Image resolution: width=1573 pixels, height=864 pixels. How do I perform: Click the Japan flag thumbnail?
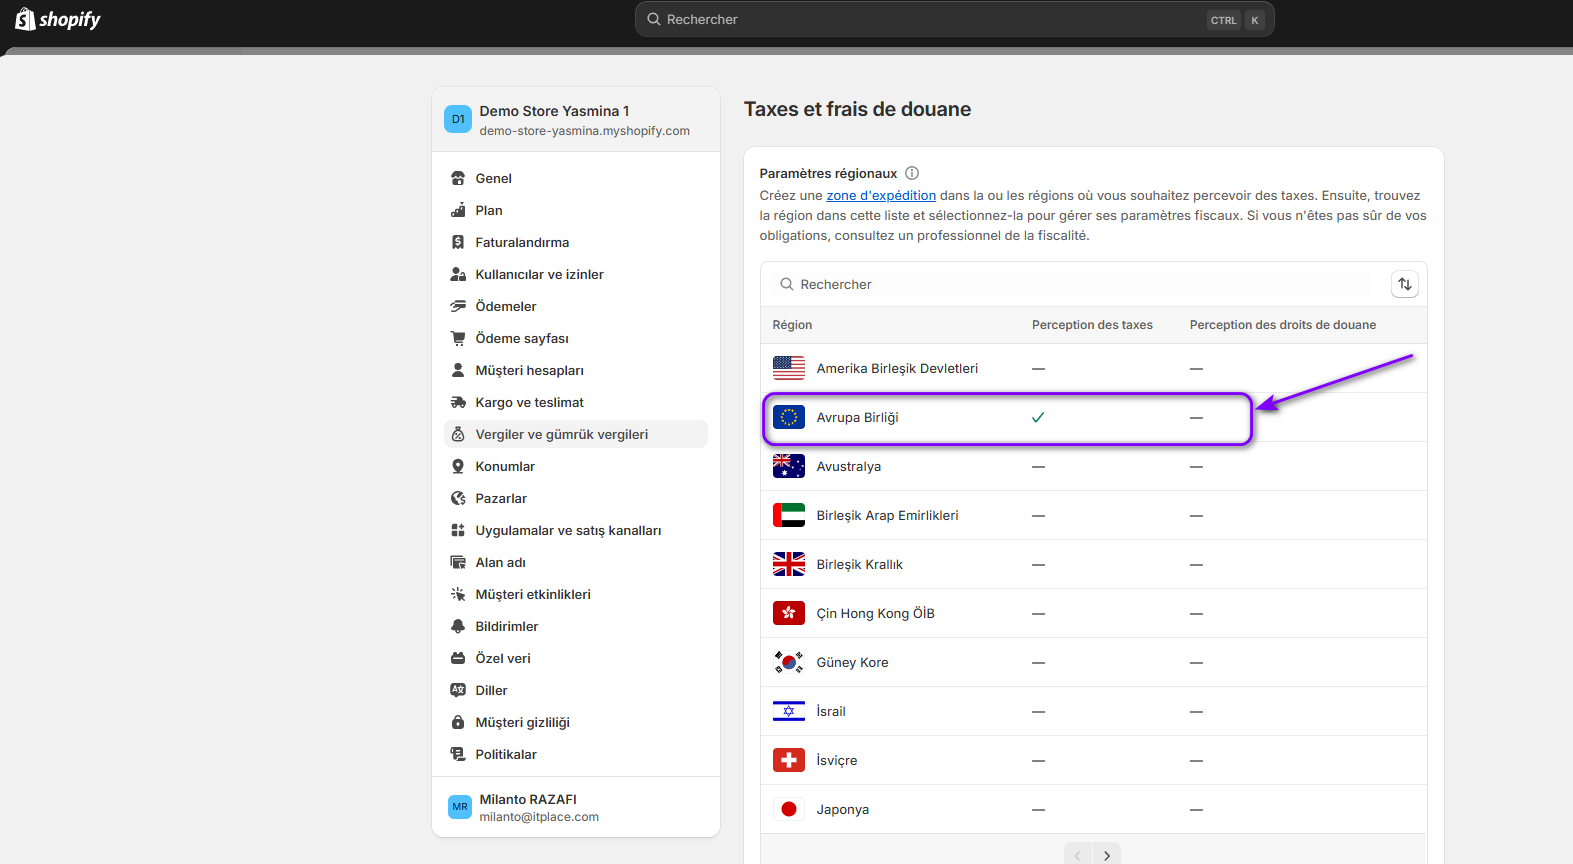pyautogui.click(x=789, y=809)
